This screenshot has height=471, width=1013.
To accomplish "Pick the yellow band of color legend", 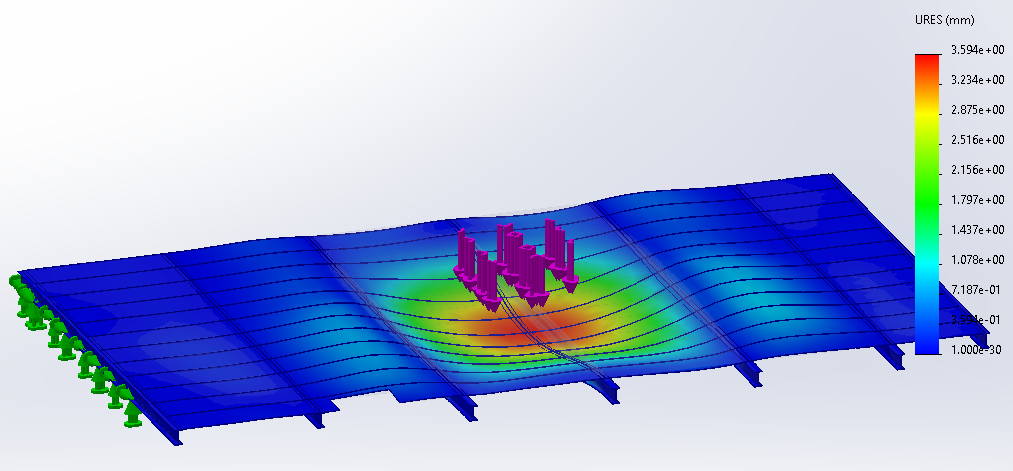I will pos(928,120).
